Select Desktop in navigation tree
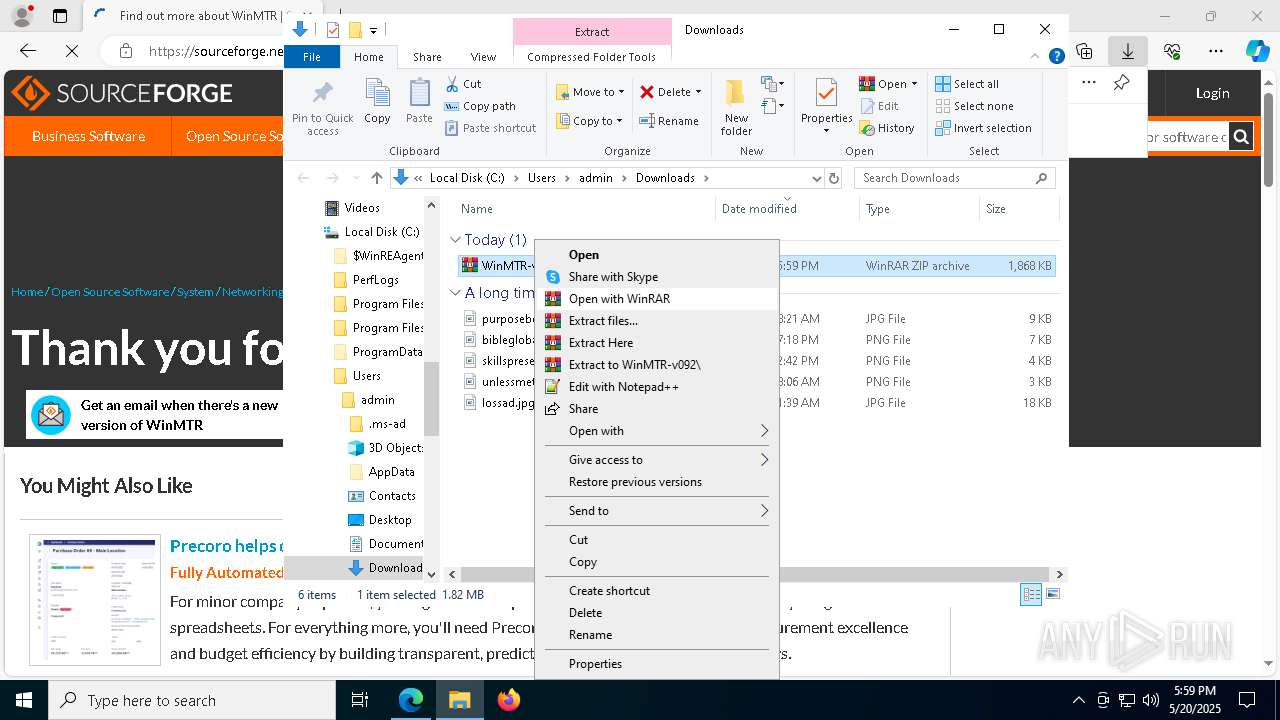1280x720 pixels. click(x=389, y=520)
